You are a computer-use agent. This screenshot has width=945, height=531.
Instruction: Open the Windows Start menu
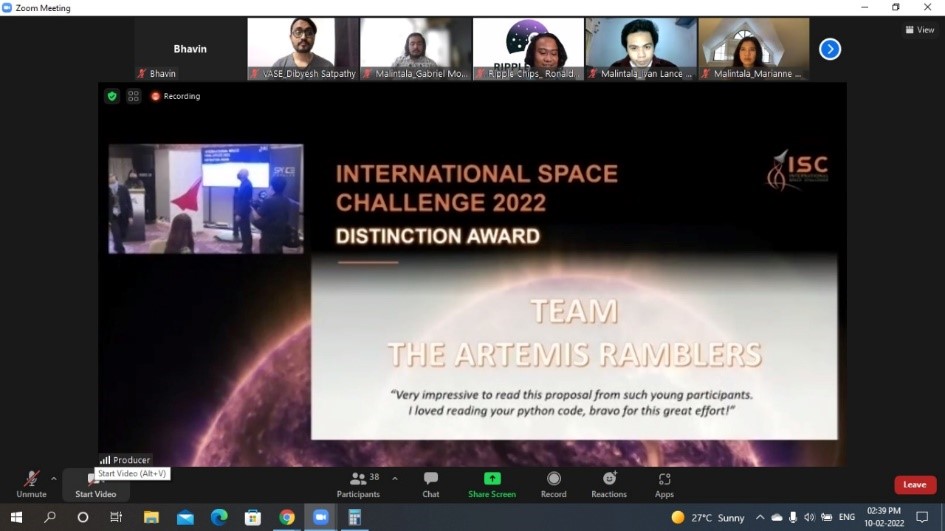[16, 517]
